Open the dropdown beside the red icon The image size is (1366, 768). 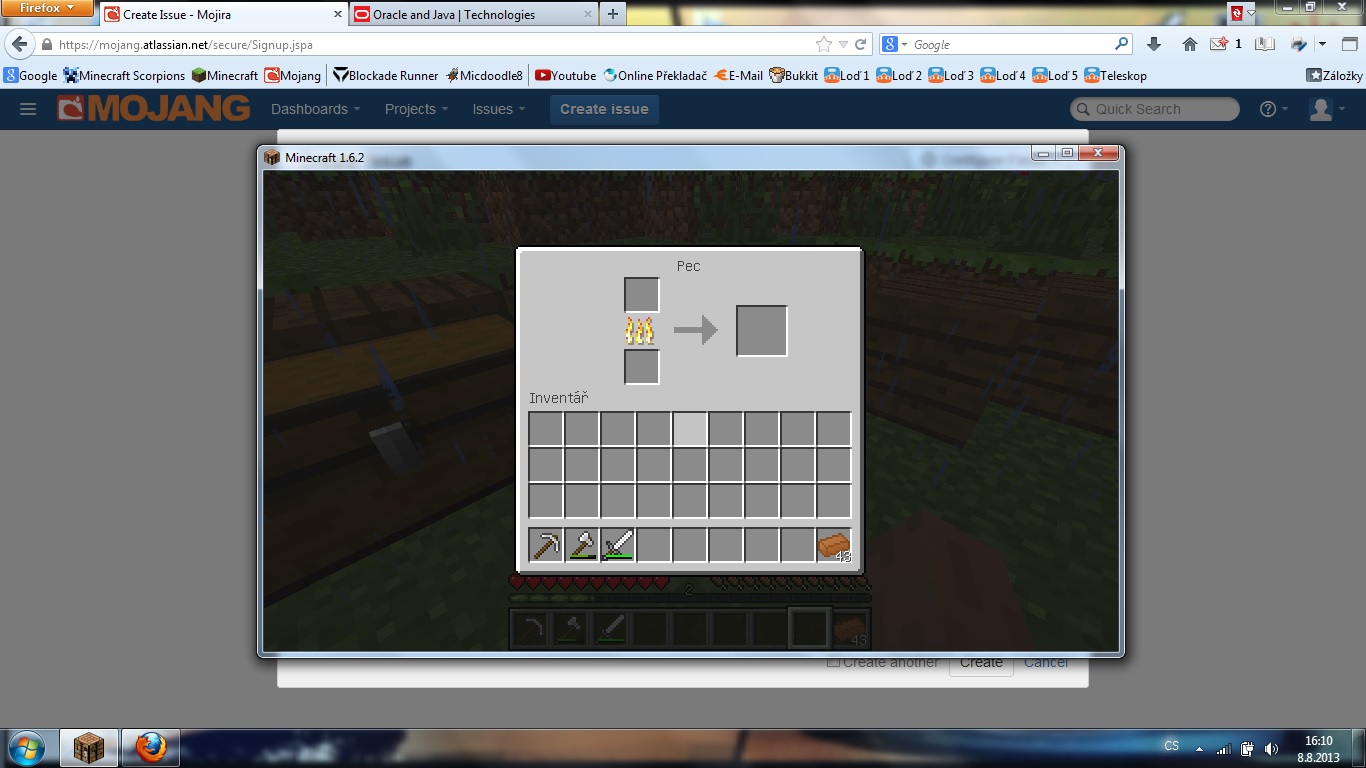pos(1253,13)
